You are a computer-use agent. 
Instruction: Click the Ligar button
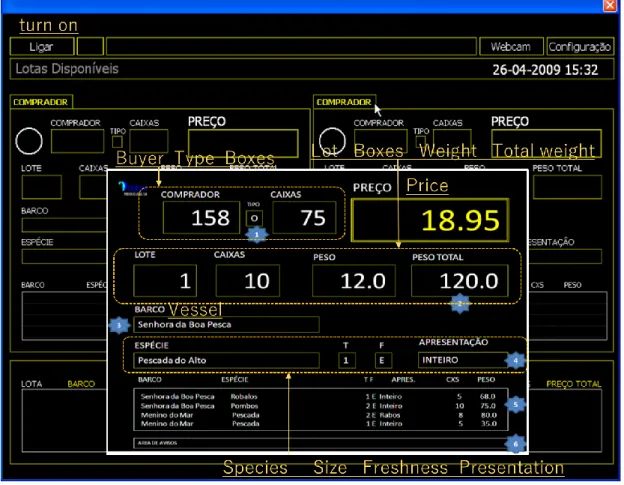[x=42, y=47]
